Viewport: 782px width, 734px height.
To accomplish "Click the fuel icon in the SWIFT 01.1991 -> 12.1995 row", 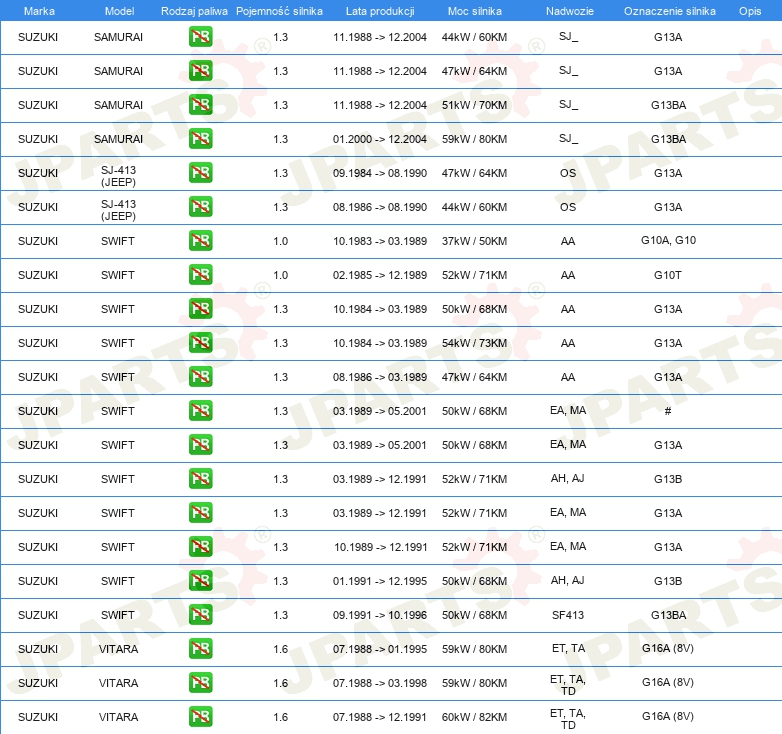I will point(200,580).
